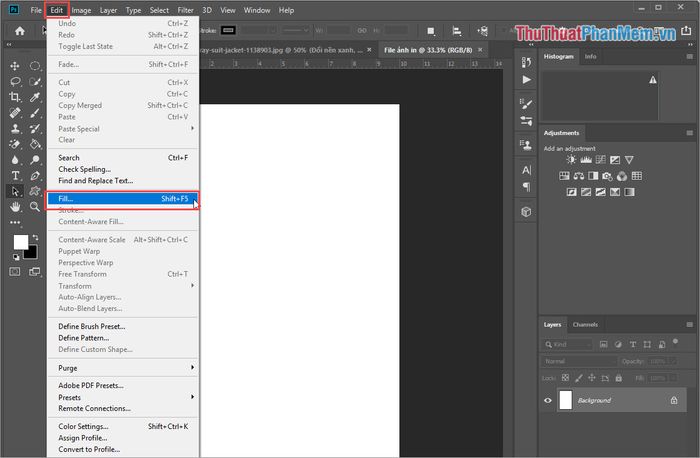Open the Image menu

[x=81, y=10]
